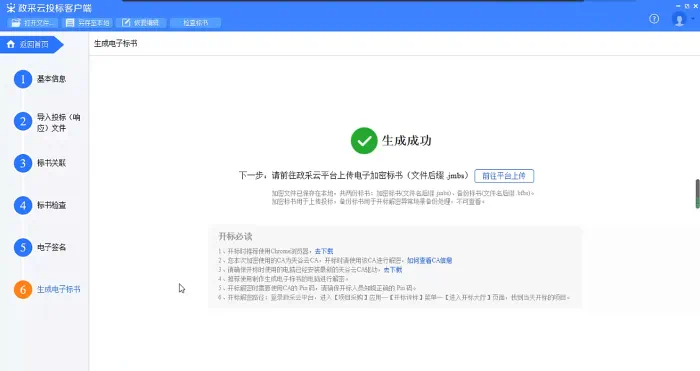Viewport: 700px width, 371px height.
Task: Minimize the 政采云投标客户端 window
Action: click(x=679, y=6)
